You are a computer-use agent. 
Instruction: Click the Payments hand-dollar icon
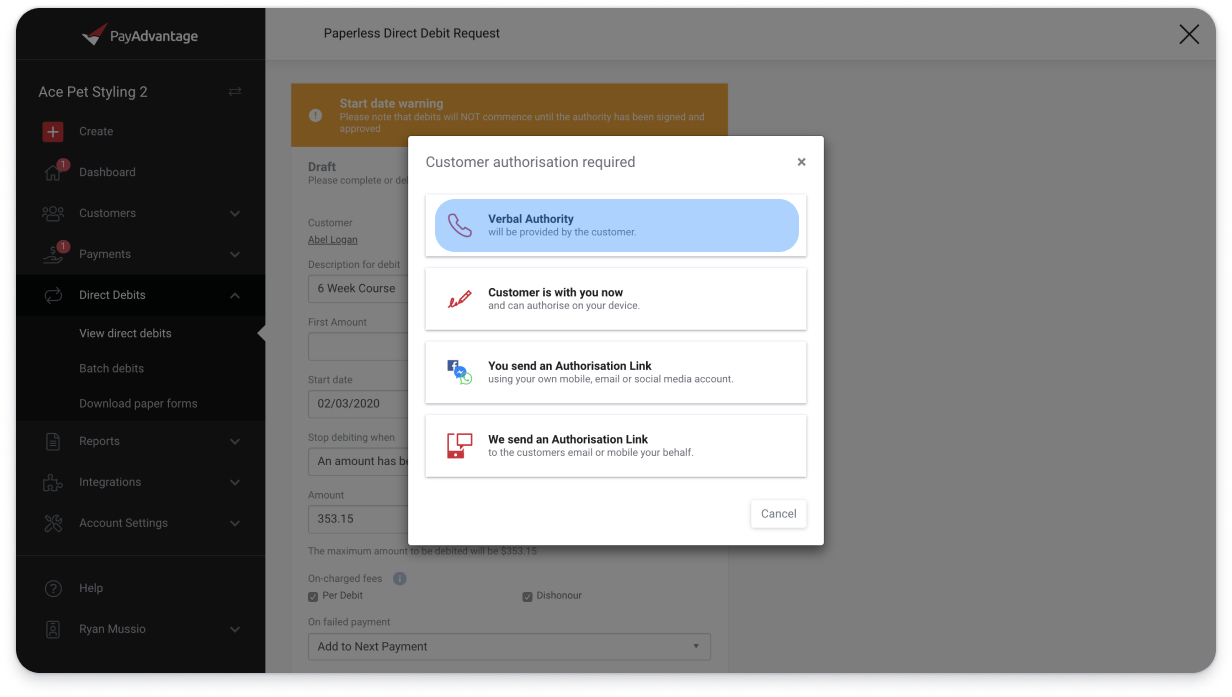(x=53, y=254)
